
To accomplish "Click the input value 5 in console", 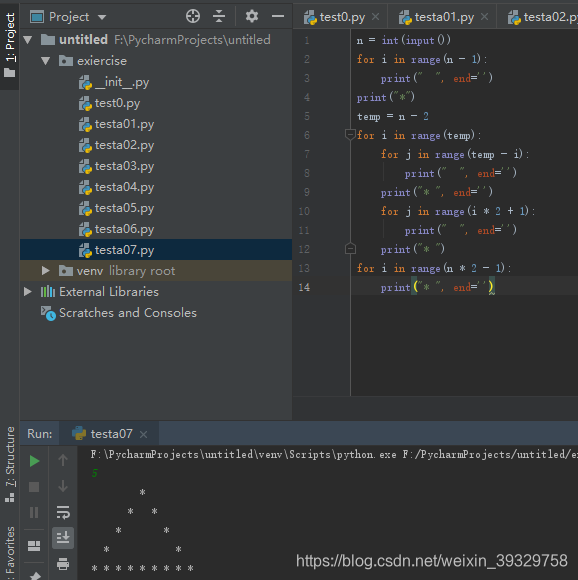I will coord(95,473).
